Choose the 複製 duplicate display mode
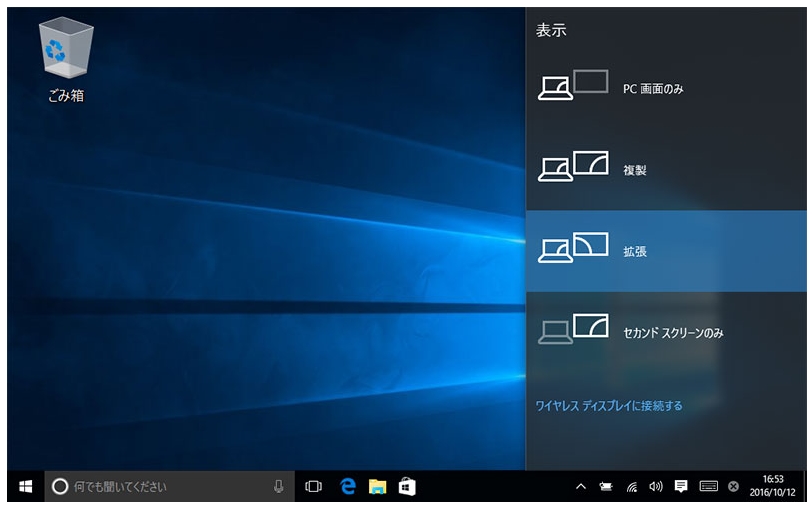The width and height of the screenshot is (812, 509). [x=666, y=170]
